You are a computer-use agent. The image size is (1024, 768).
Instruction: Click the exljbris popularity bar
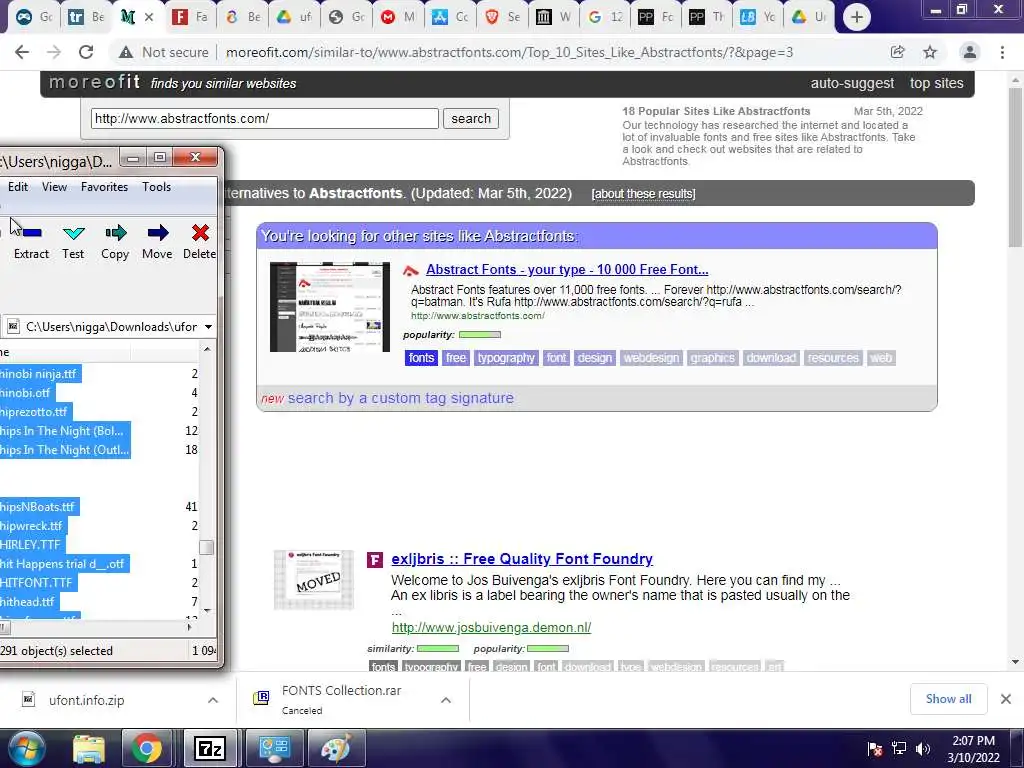tap(548, 648)
